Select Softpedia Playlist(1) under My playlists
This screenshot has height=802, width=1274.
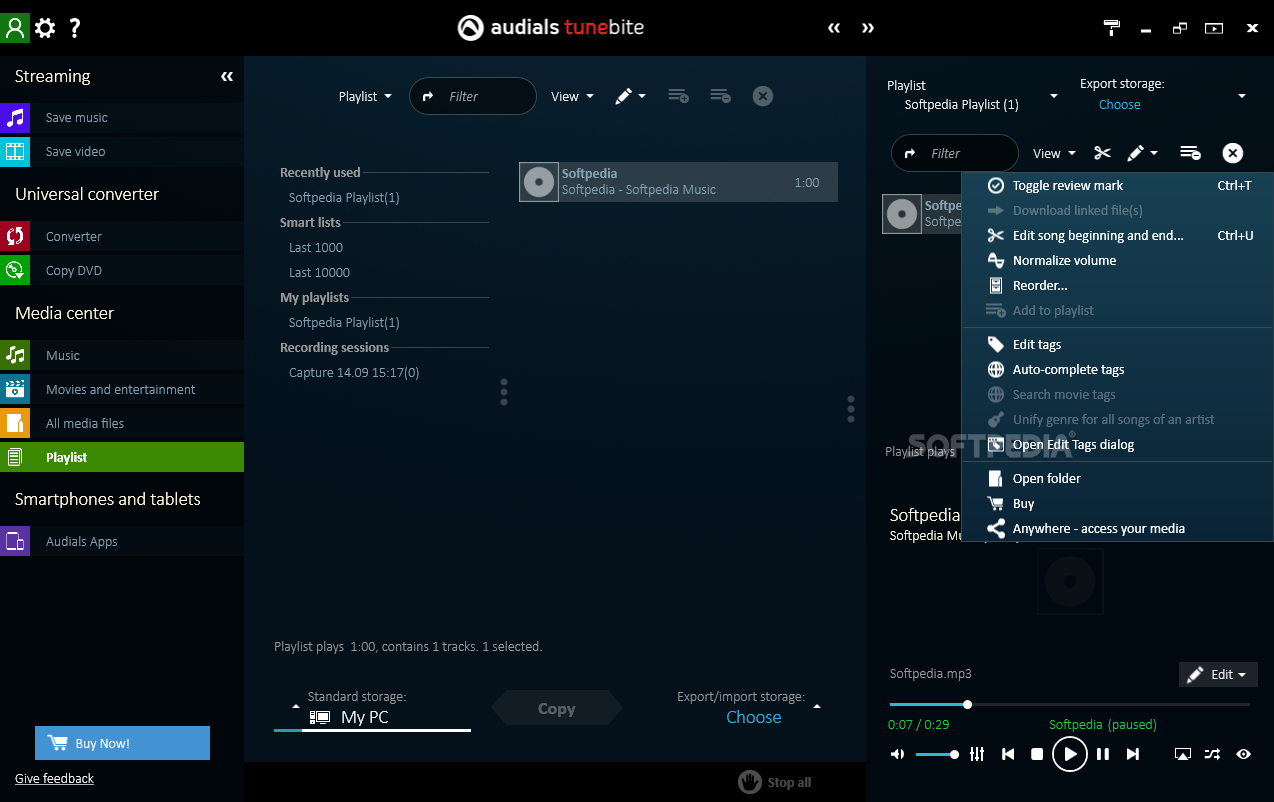344,322
